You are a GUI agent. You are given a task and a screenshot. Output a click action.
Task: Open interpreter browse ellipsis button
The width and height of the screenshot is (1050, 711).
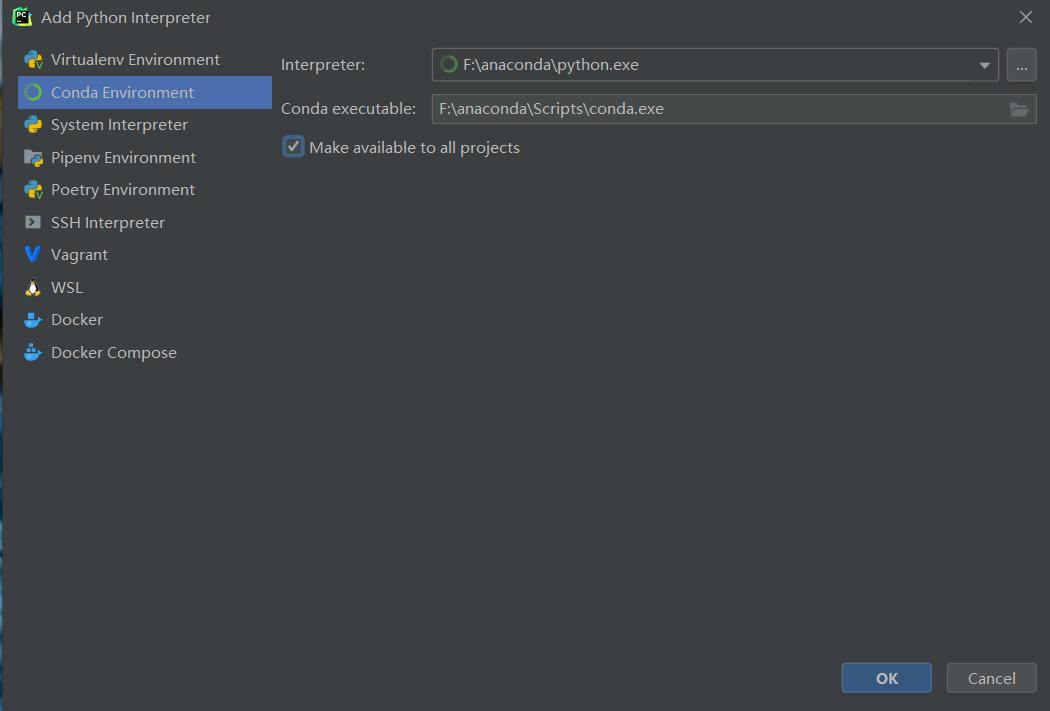click(x=1021, y=65)
